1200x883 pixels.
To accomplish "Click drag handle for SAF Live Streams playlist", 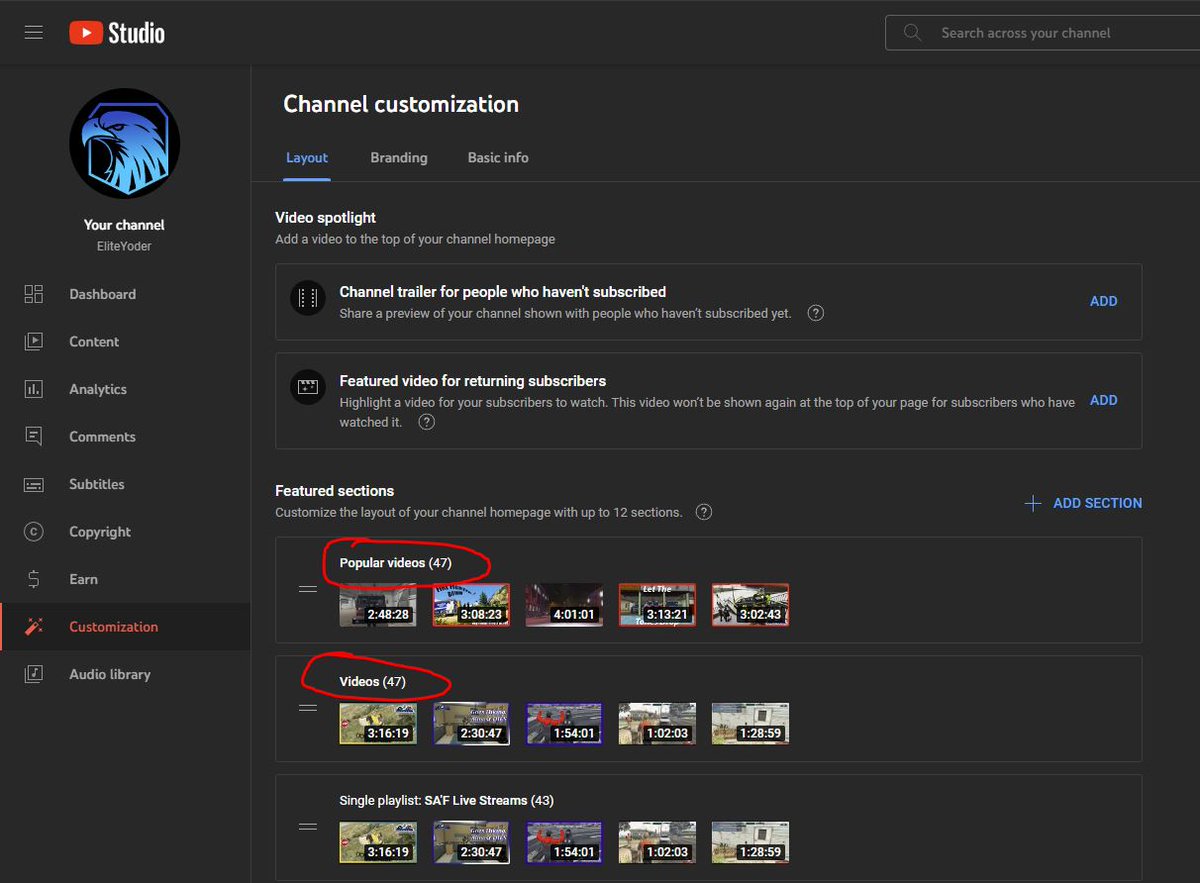I will coord(308,827).
